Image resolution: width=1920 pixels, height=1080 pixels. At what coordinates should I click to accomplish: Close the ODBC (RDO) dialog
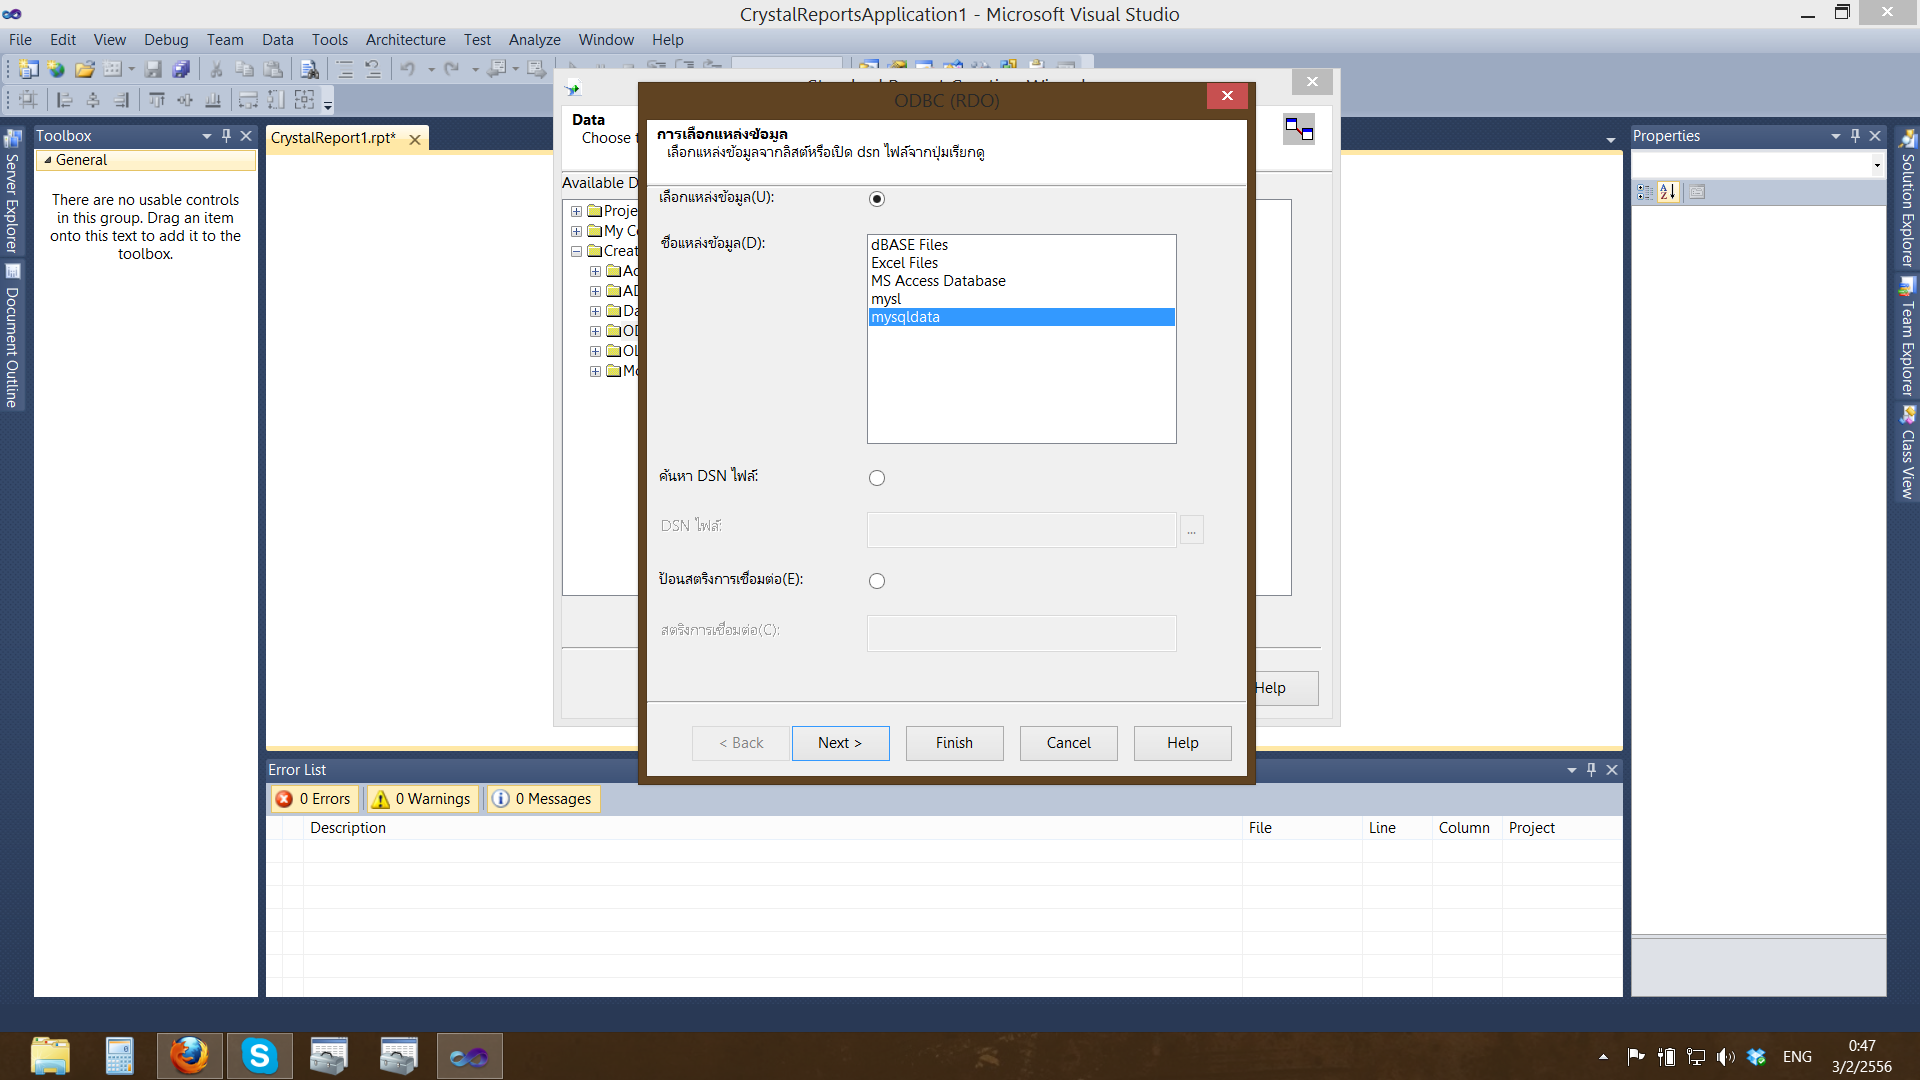(1227, 96)
